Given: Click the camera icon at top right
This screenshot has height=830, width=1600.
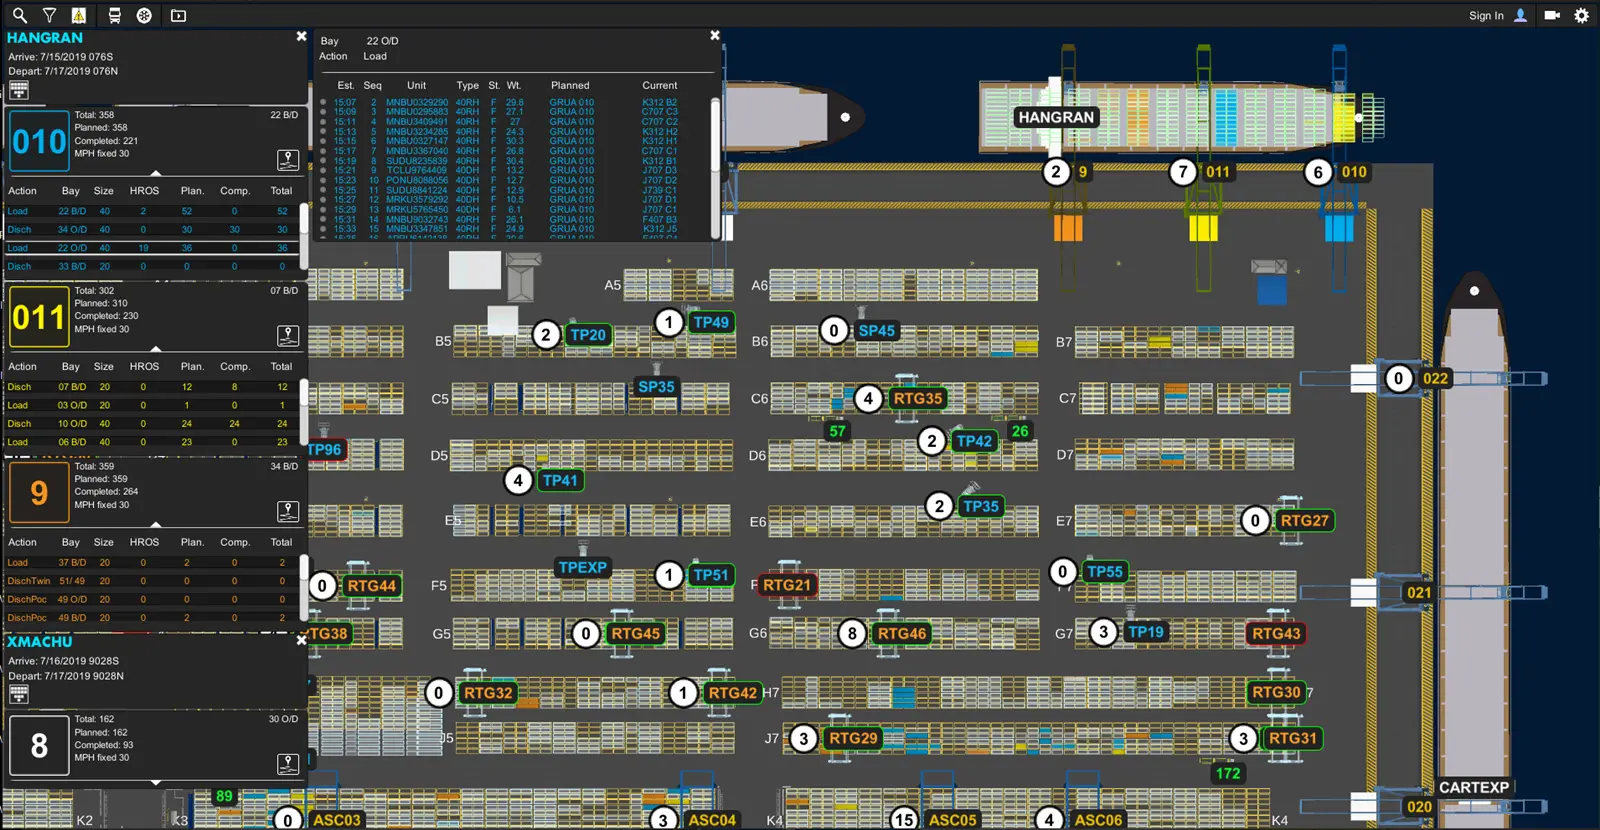Looking at the screenshot, I should pyautogui.click(x=1552, y=15).
